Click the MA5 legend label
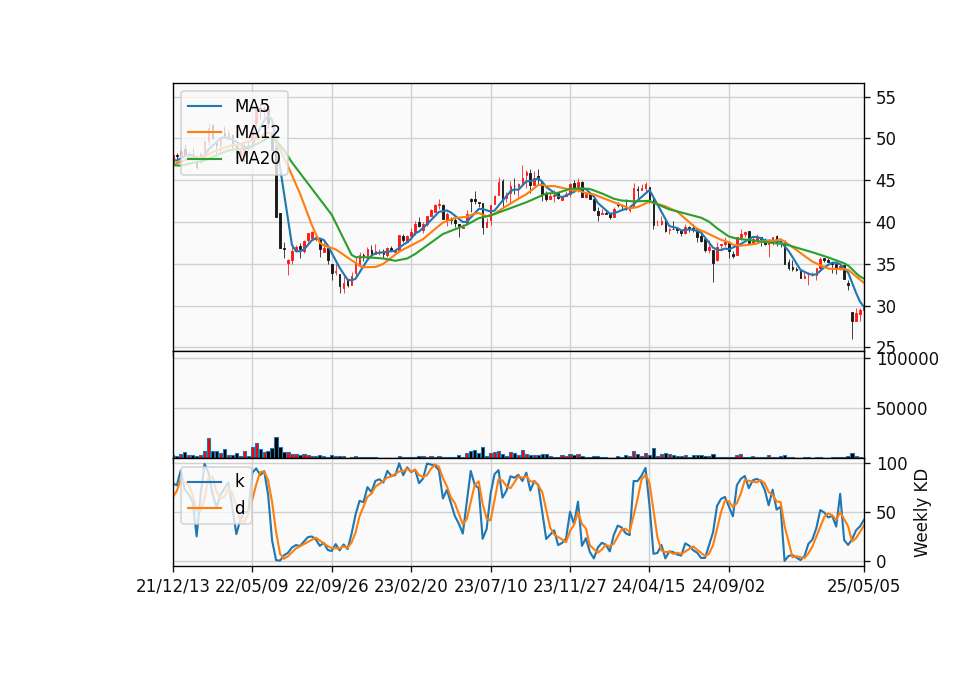Image resolution: width=960 pixels, height=690 pixels. pyautogui.click(x=252, y=106)
